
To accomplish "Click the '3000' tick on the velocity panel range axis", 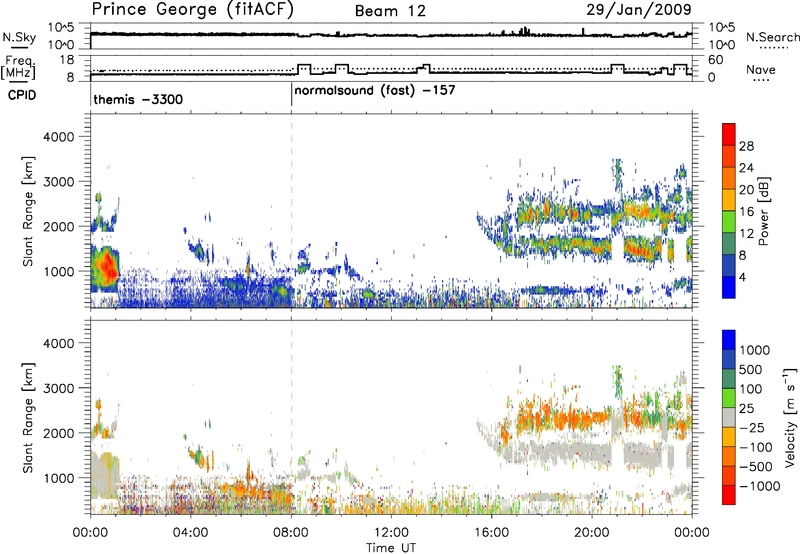I will (58, 388).
